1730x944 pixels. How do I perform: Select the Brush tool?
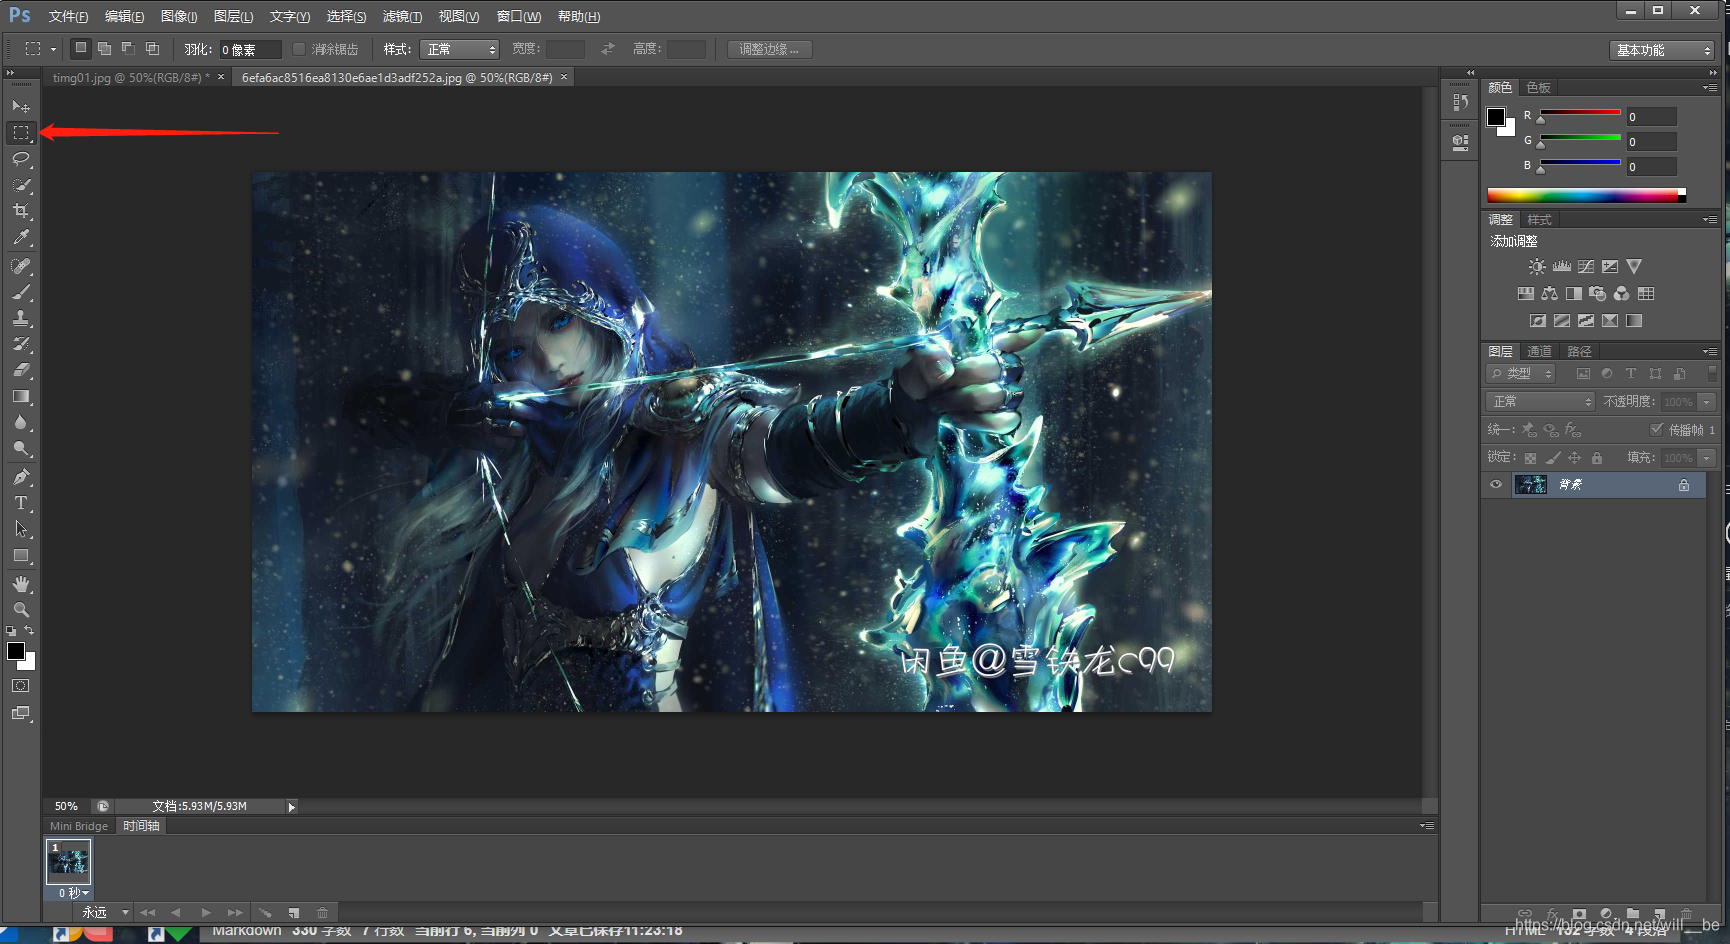(21, 292)
